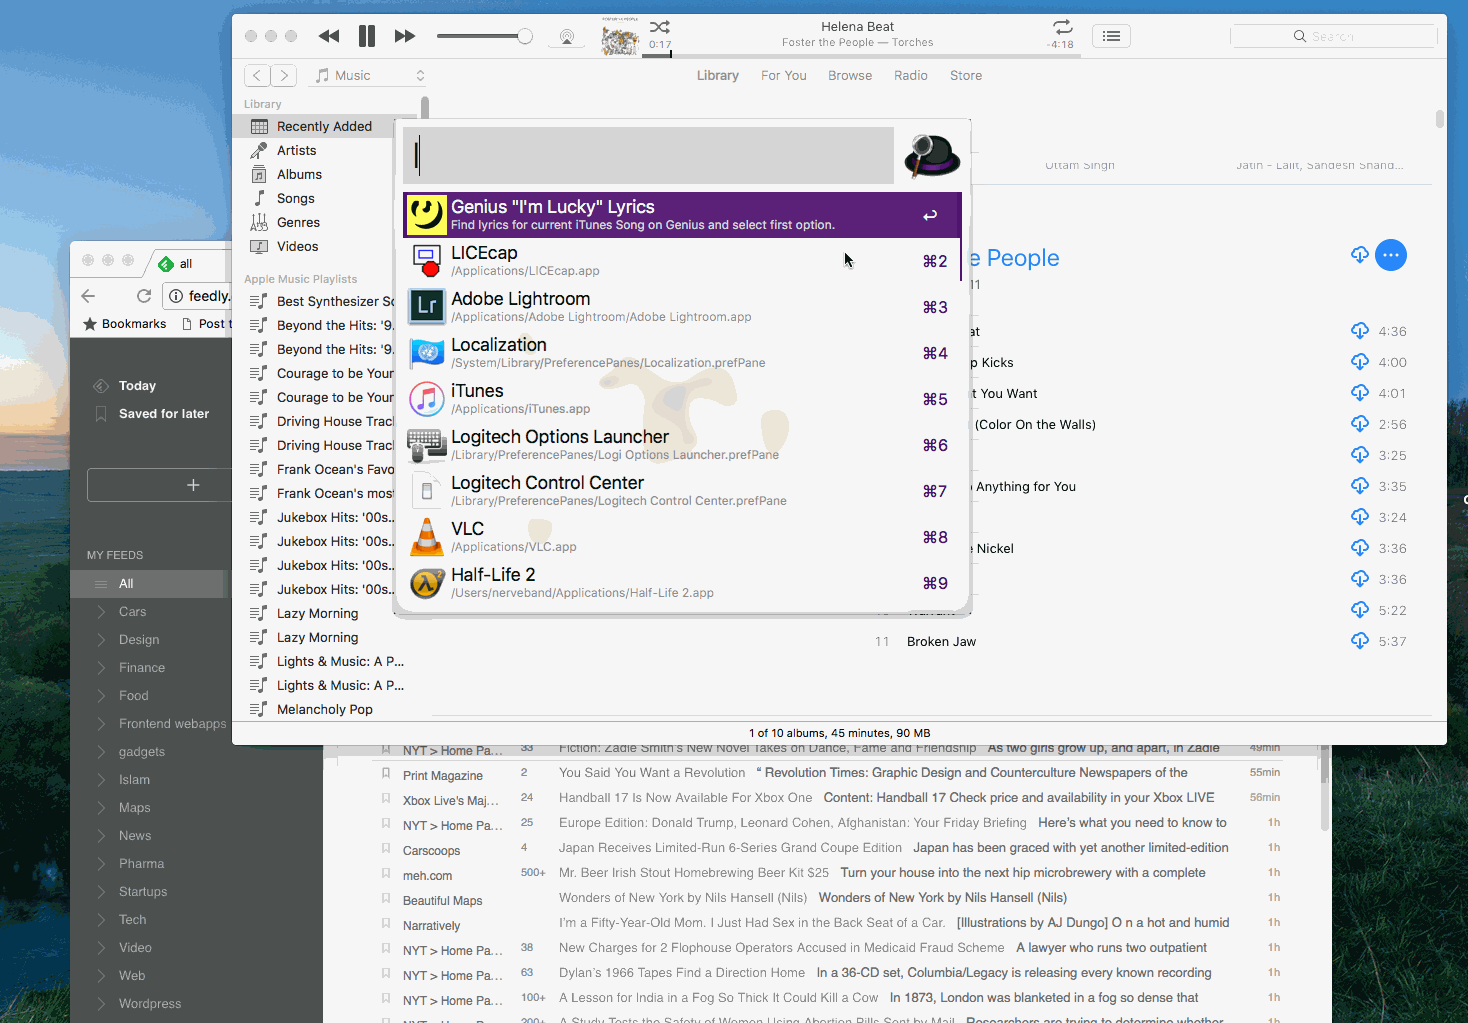
Task: Open Videos in the iTunes library sidebar
Action: click(x=297, y=246)
